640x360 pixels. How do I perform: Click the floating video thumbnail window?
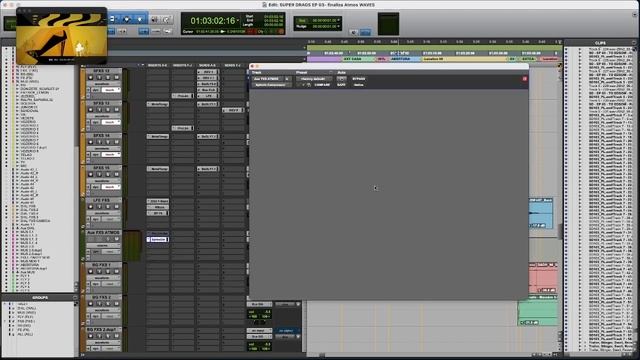62,36
